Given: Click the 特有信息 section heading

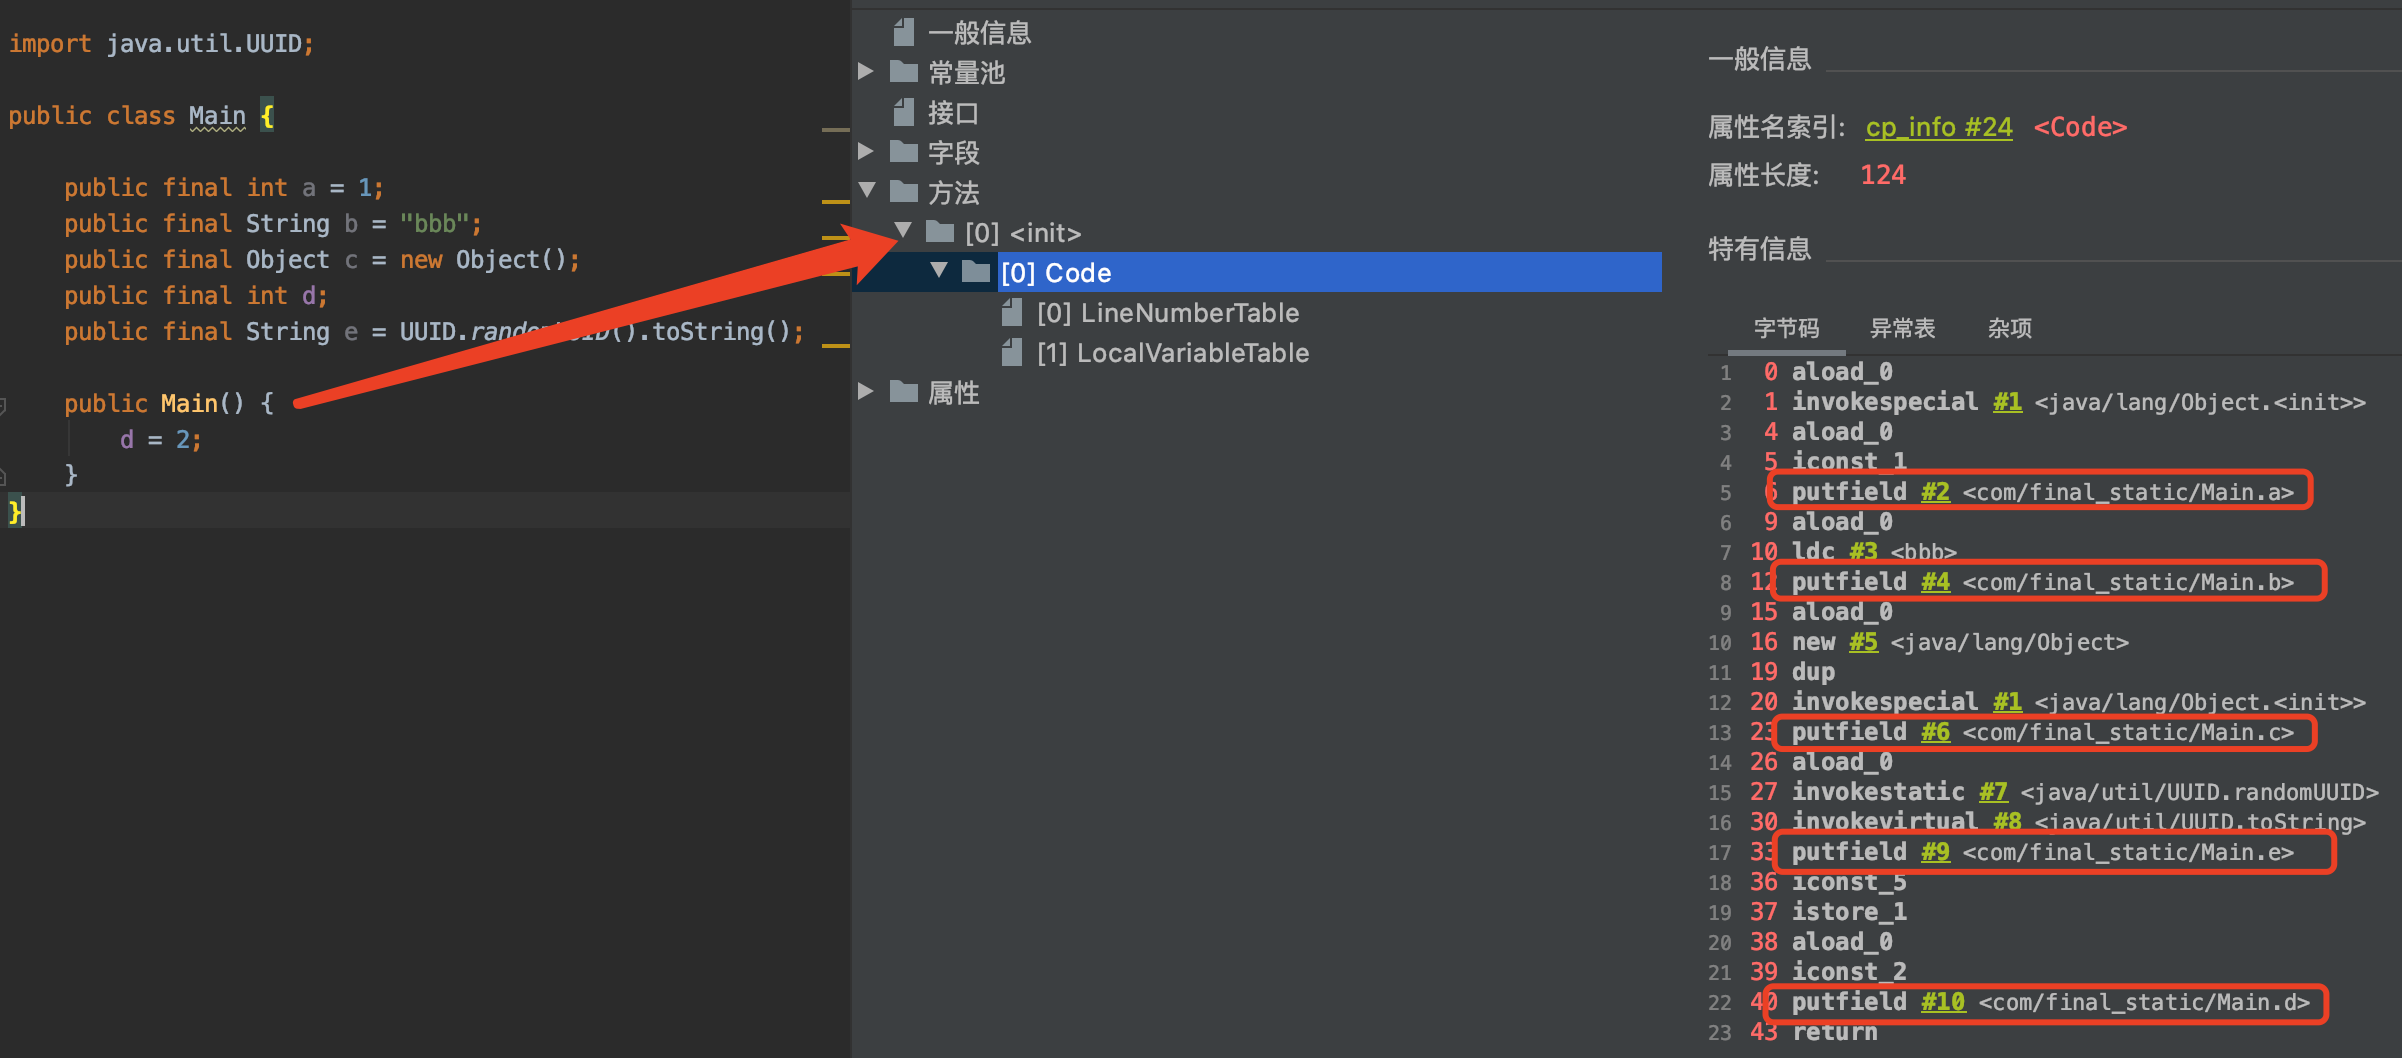Looking at the screenshot, I should 1760,249.
